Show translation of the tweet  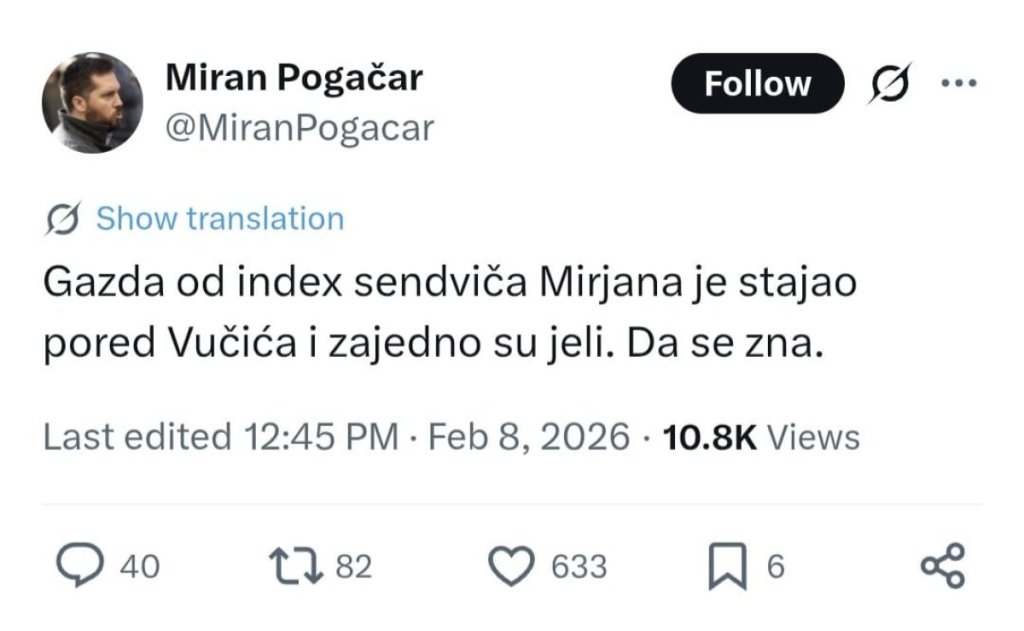[x=219, y=219]
